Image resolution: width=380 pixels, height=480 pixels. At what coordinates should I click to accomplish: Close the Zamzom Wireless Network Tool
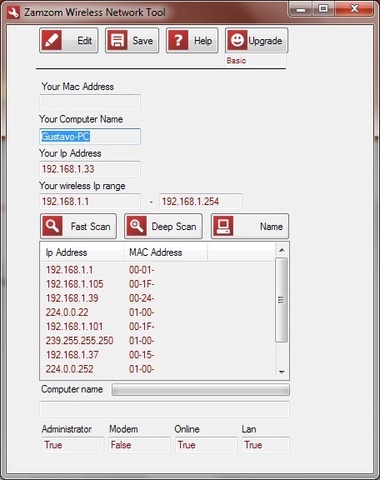coord(354,9)
